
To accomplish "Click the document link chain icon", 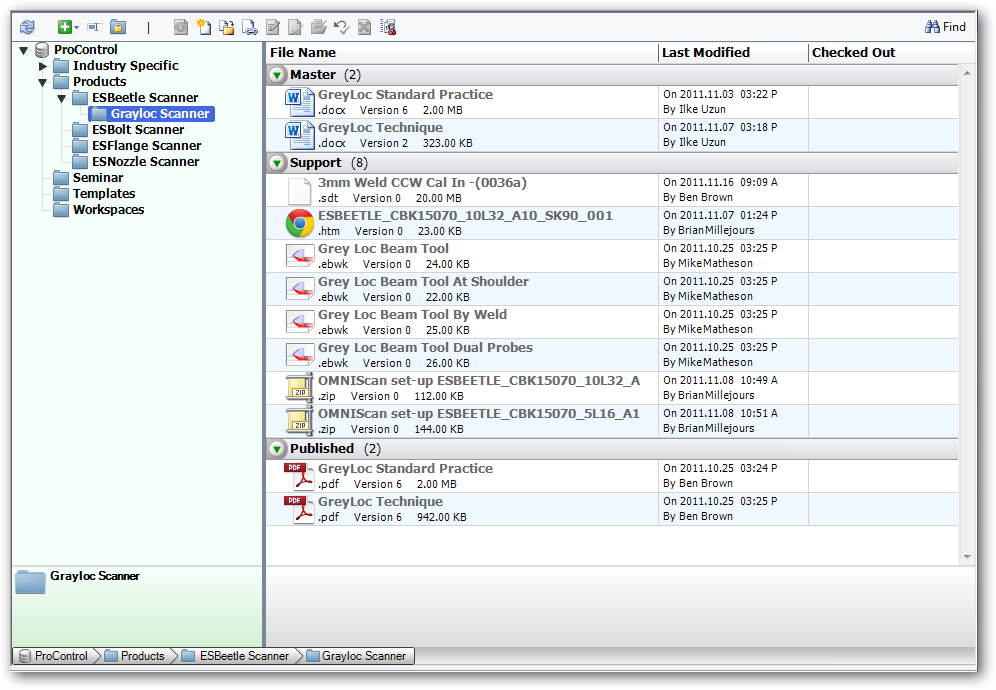I will 250,27.
